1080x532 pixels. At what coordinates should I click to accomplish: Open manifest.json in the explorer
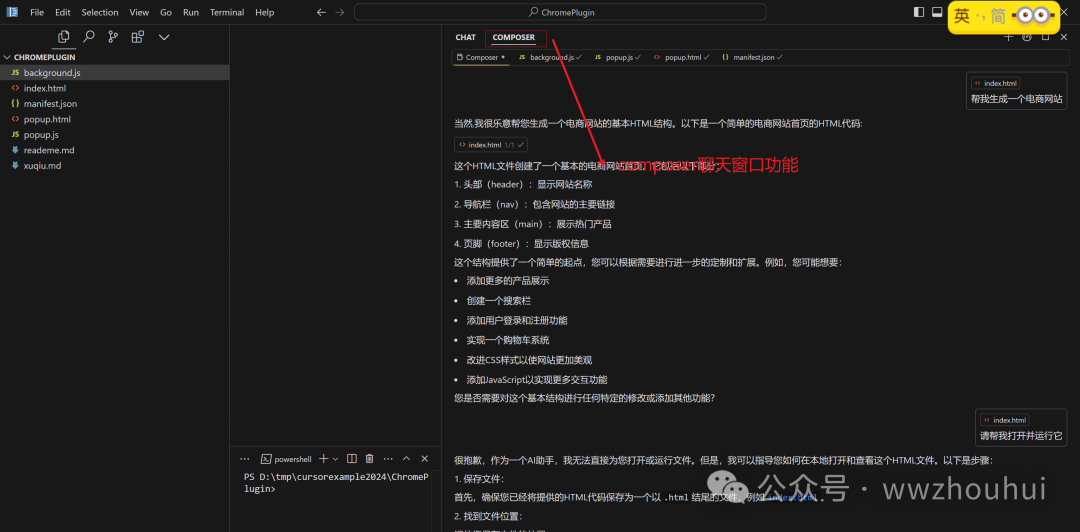tap(114, 103)
